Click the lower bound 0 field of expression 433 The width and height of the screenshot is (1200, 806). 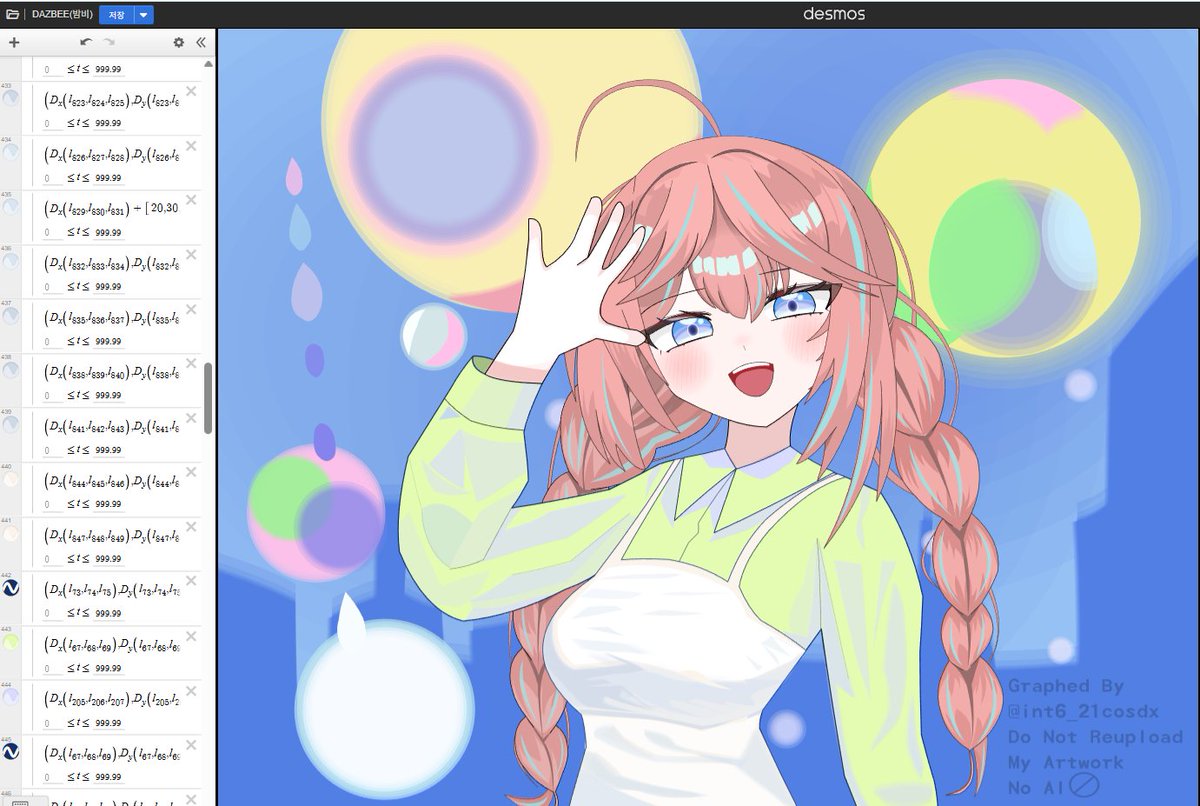point(52,124)
